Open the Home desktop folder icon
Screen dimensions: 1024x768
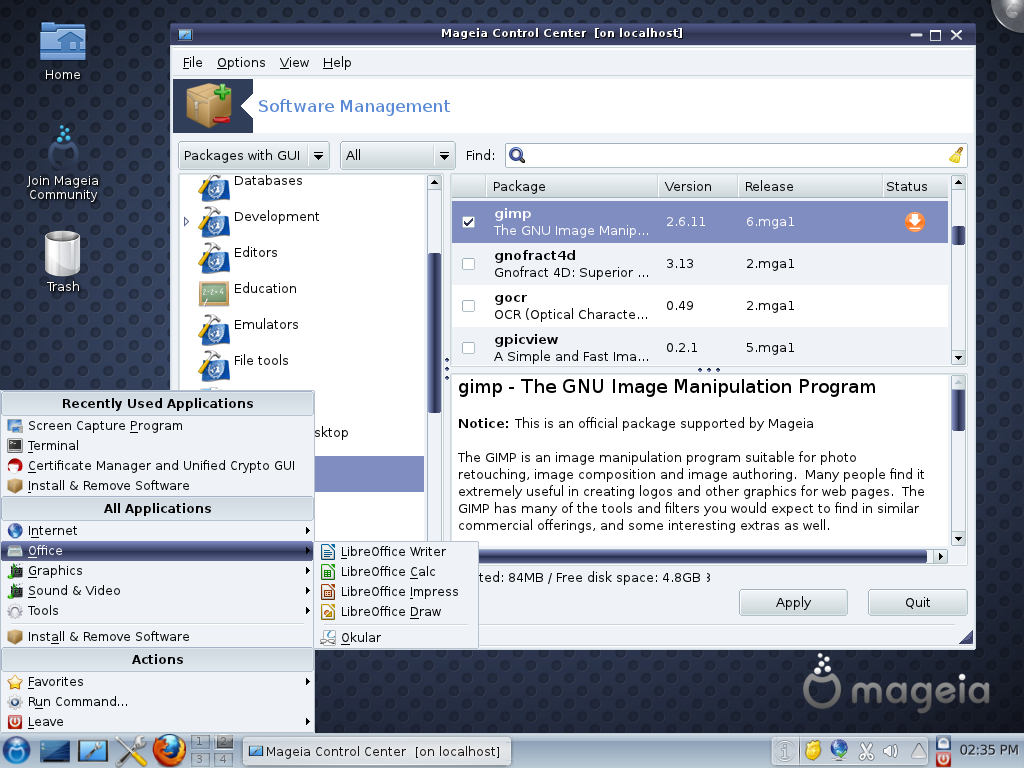pos(62,42)
